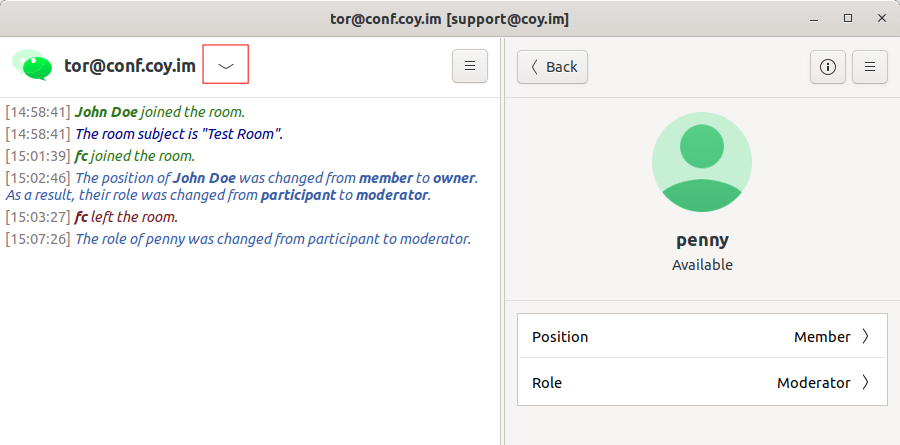Click the Available status text

coord(702,265)
